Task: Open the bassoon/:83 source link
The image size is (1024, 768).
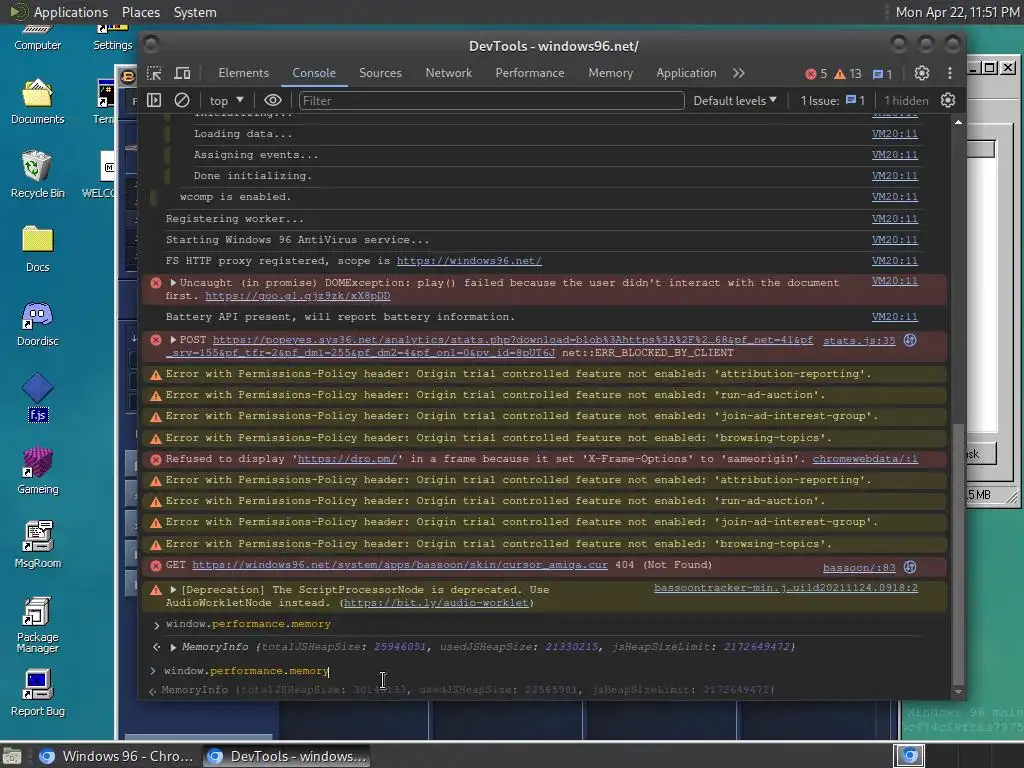Action: [x=859, y=568]
